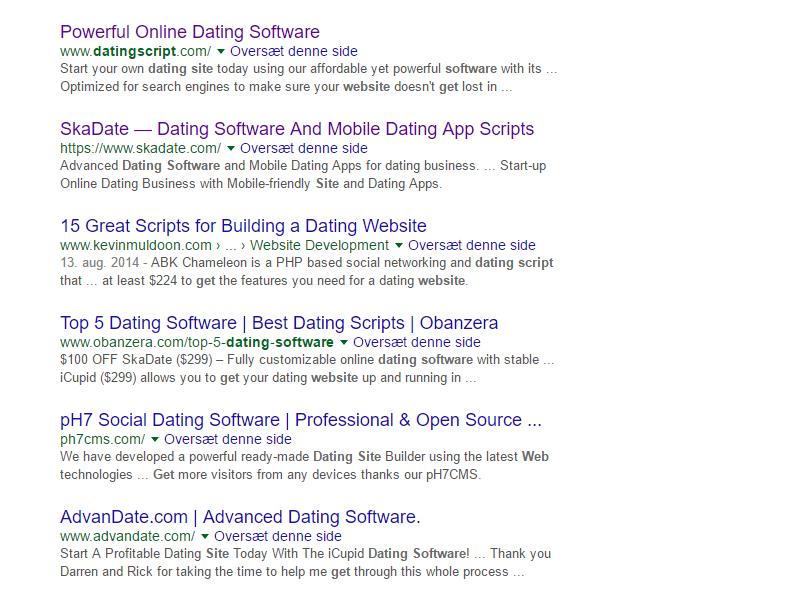Open 15 Great Scripts for Building a Dating Website
Screen dimensions: 812x589
[x=243, y=226]
